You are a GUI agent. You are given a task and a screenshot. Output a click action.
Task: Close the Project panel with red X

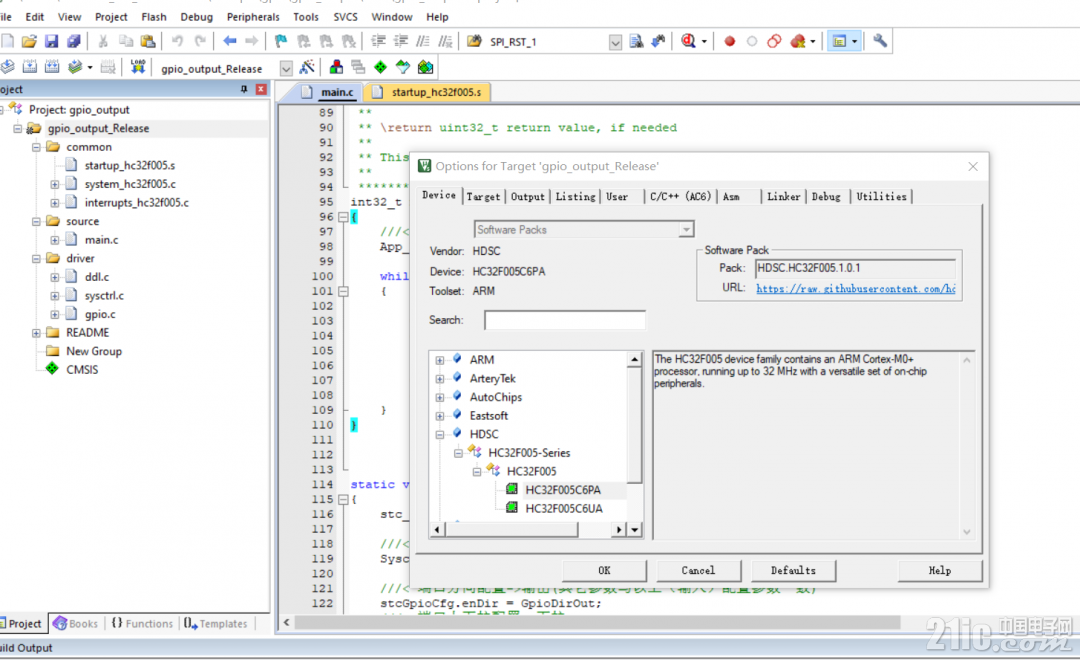click(x=261, y=90)
